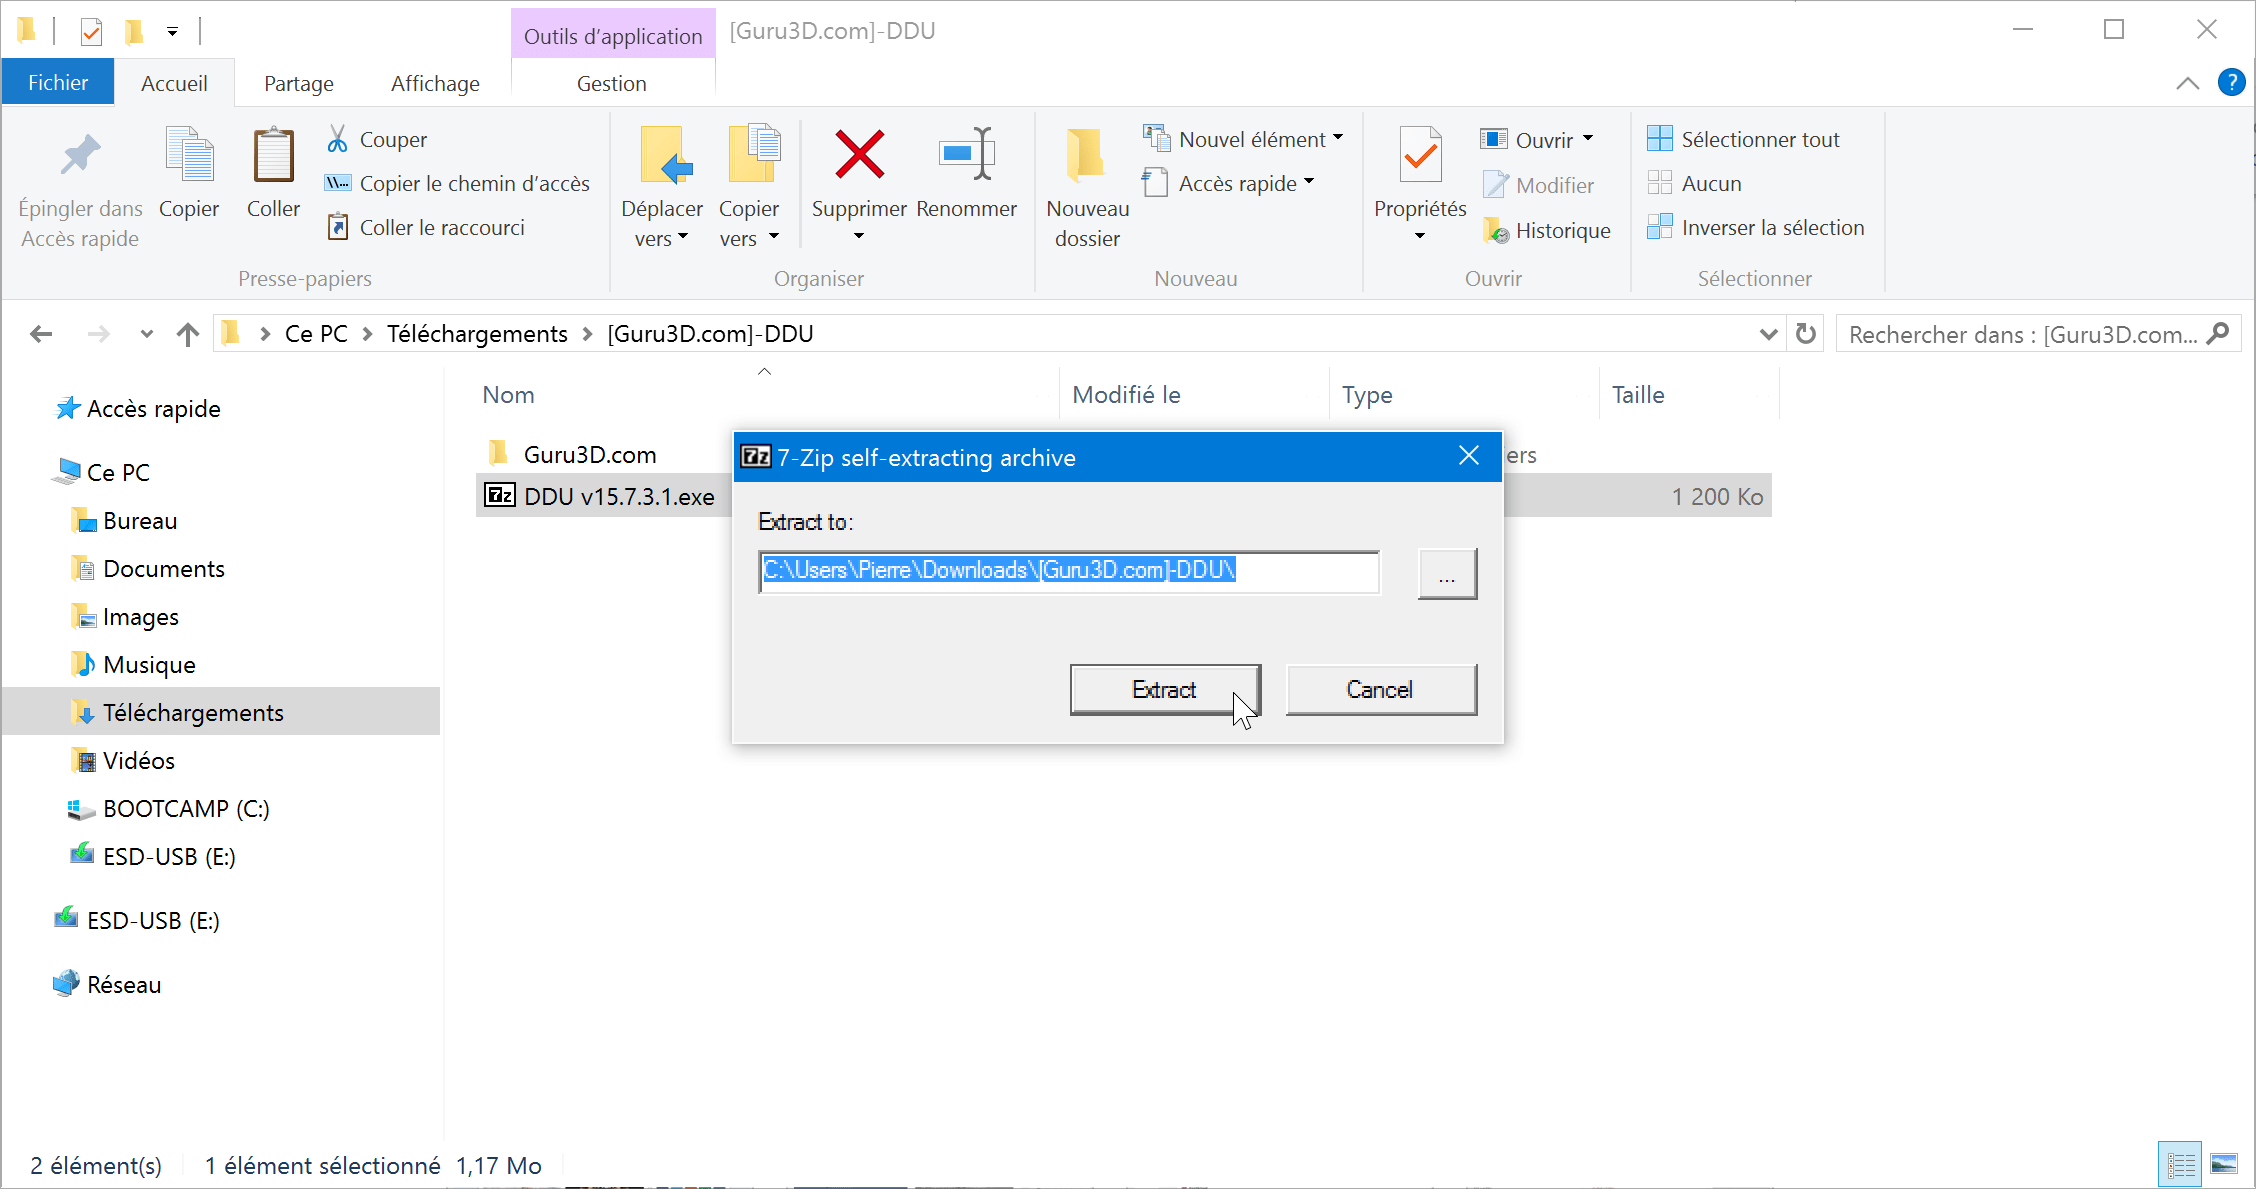This screenshot has width=2256, height=1189.
Task: Open the Fichier tab
Action: [58, 83]
